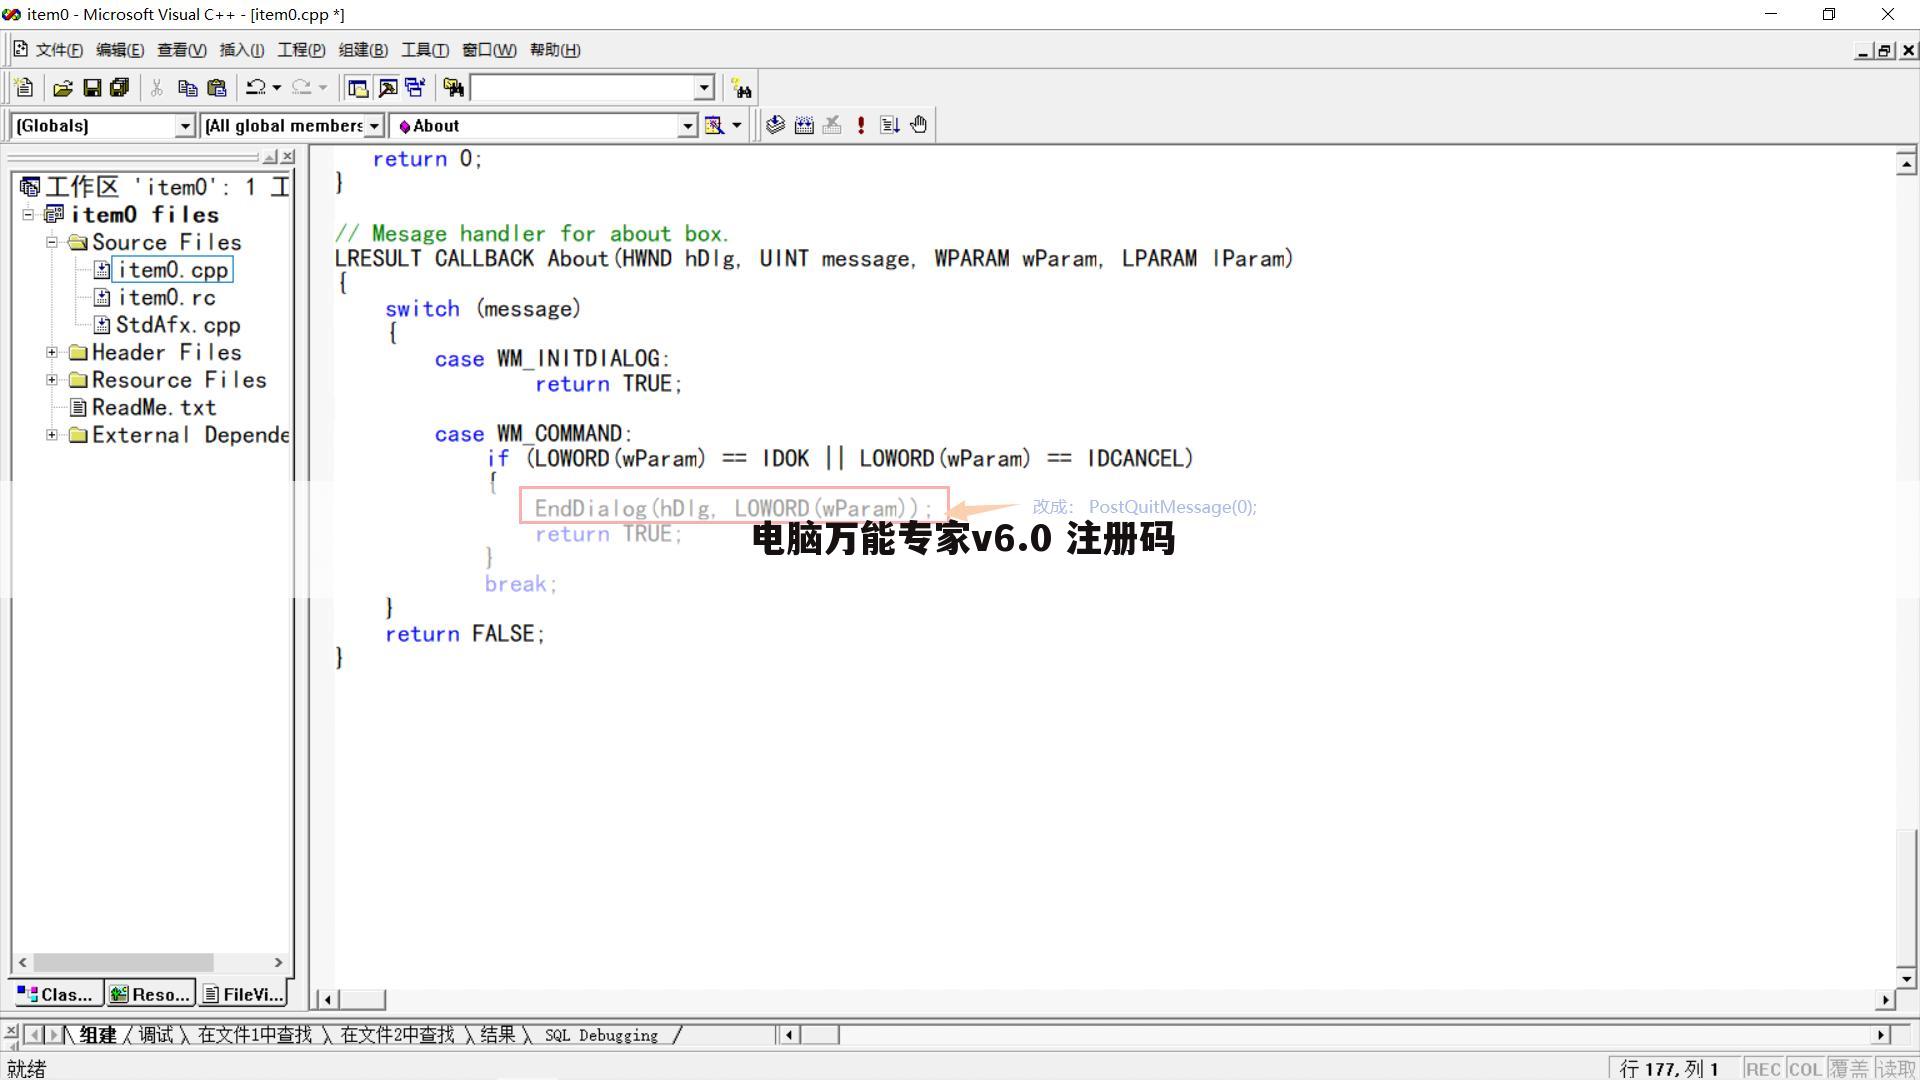Click editor horizontal scrollbar right arrow
The width and height of the screenshot is (1920, 1080).
pyautogui.click(x=1886, y=999)
